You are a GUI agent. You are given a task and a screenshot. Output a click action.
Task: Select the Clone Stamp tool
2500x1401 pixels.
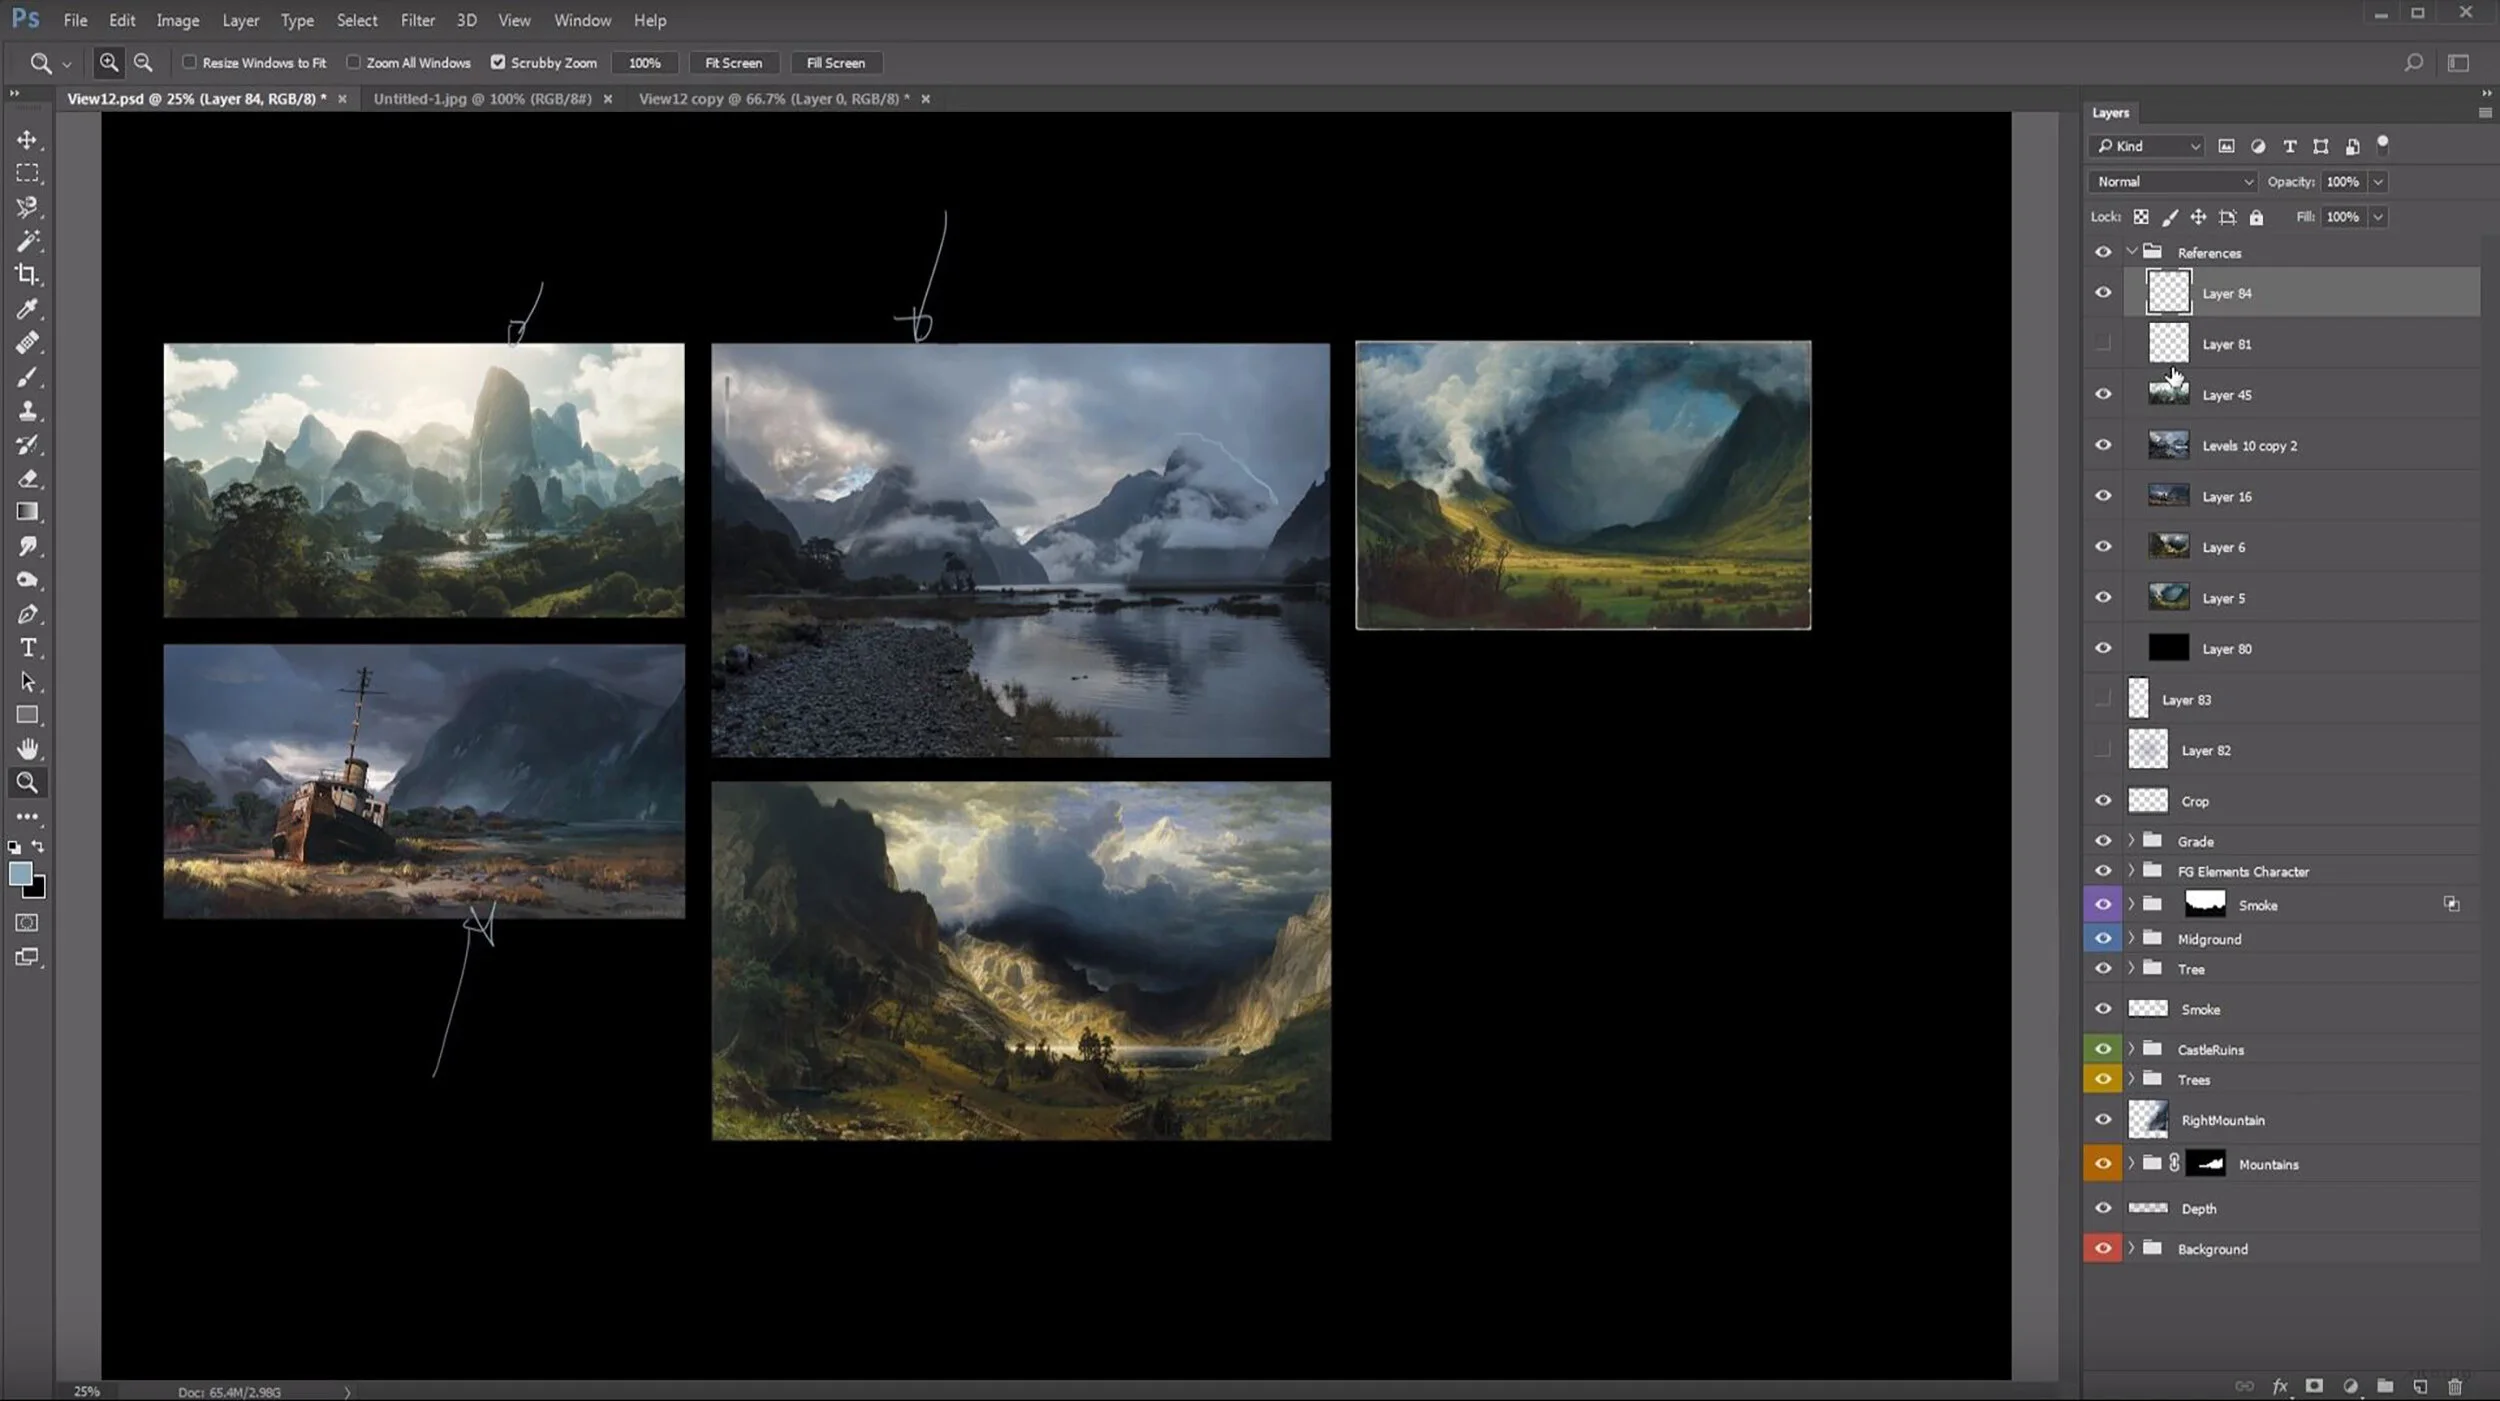point(27,411)
